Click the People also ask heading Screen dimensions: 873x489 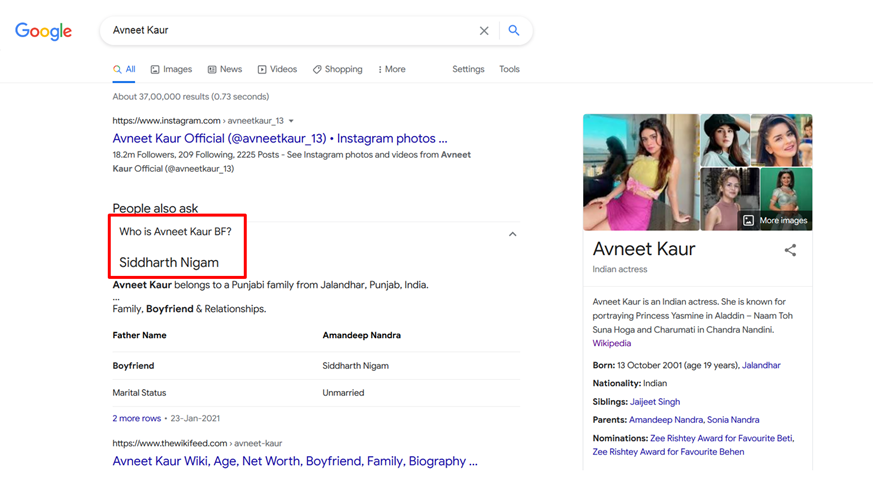point(155,208)
